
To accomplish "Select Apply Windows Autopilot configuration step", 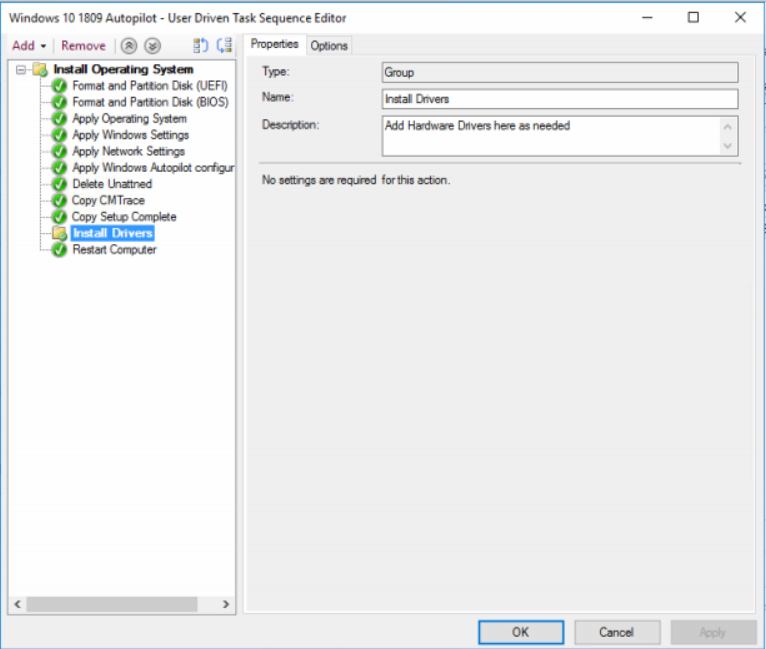I will [x=153, y=167].
